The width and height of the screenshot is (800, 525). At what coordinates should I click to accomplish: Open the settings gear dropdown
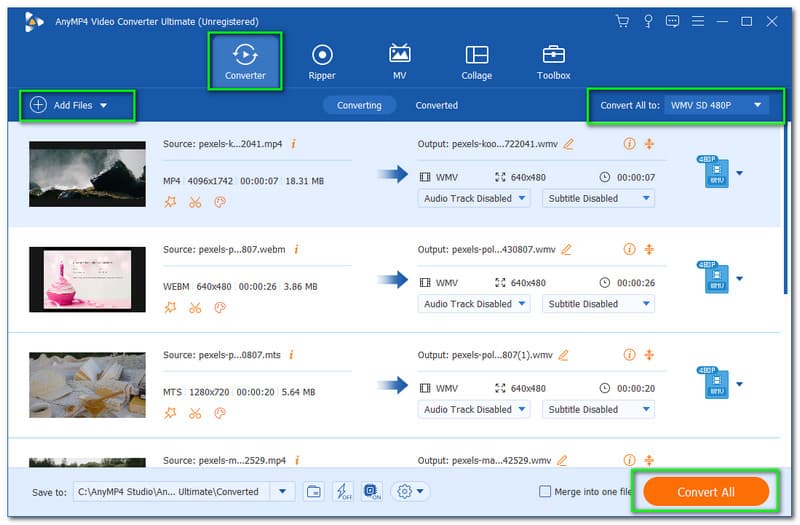(410, 492)
